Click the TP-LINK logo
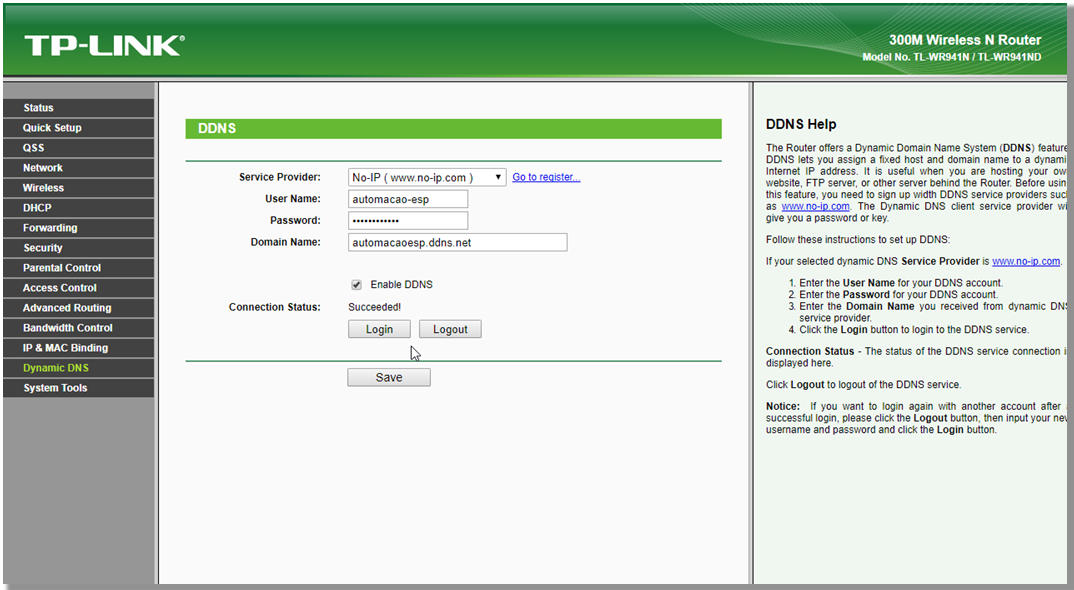Viewport: 1074px width, 590px height. pos(105,45)
